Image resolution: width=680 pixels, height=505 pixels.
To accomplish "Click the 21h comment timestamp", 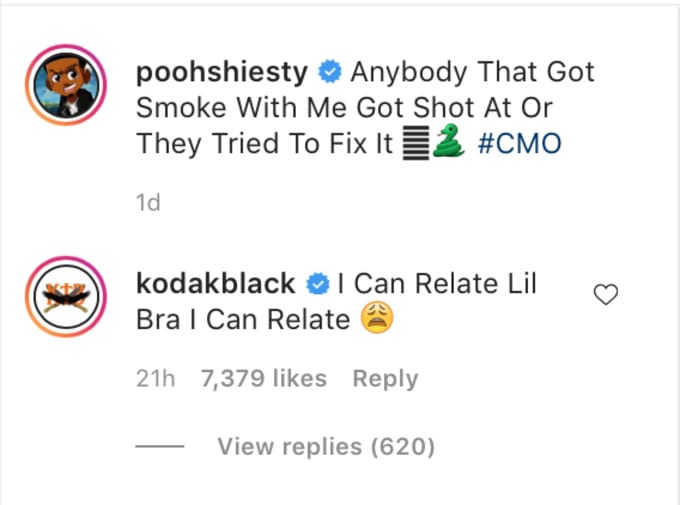I will point(155,378).
